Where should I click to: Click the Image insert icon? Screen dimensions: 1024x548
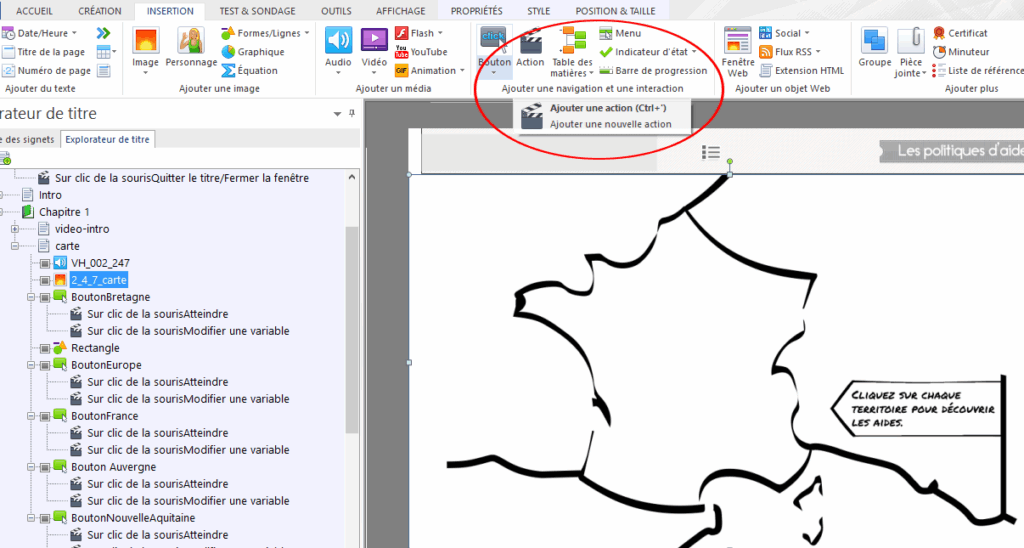tap(145, 48)
